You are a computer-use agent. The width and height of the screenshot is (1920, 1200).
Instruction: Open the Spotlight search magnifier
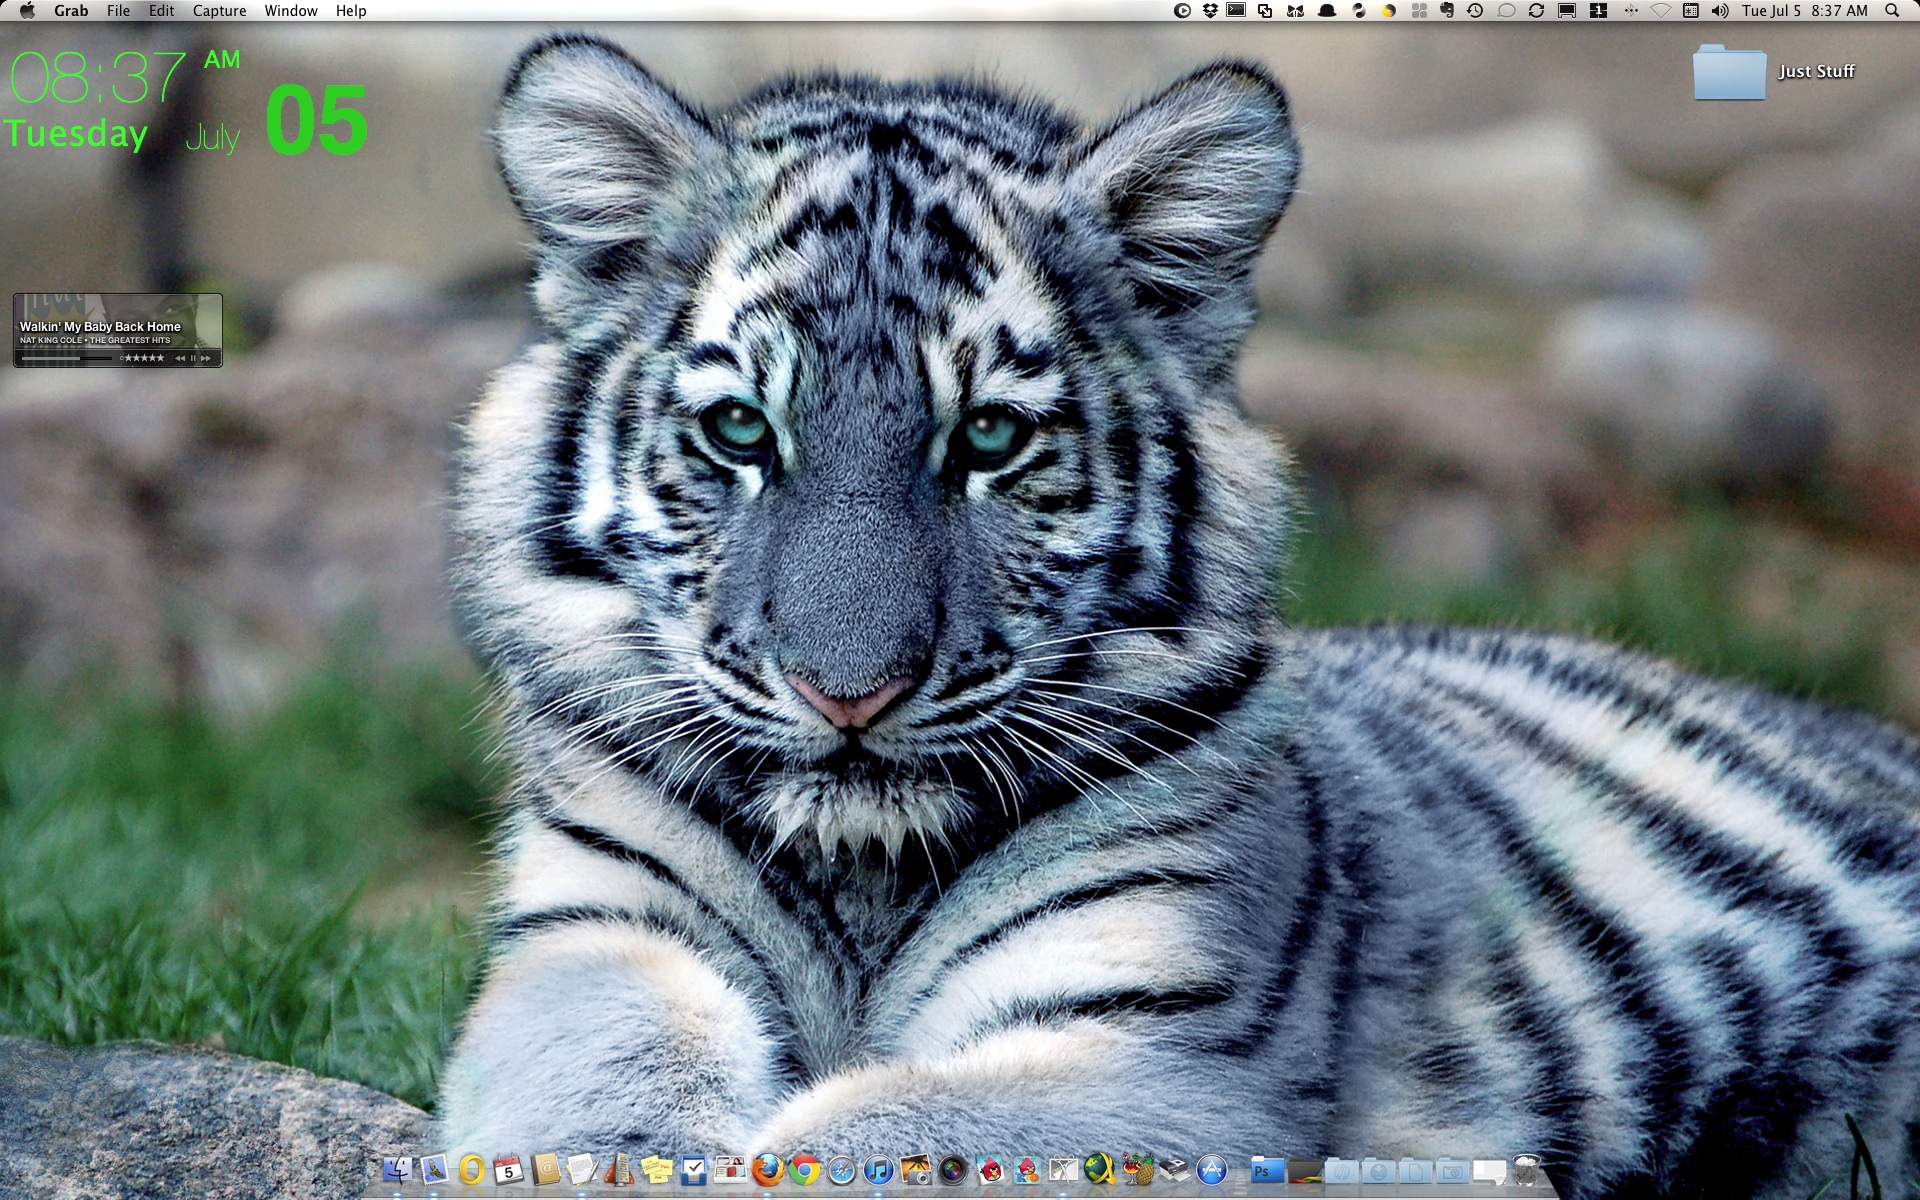(1892, 11)
